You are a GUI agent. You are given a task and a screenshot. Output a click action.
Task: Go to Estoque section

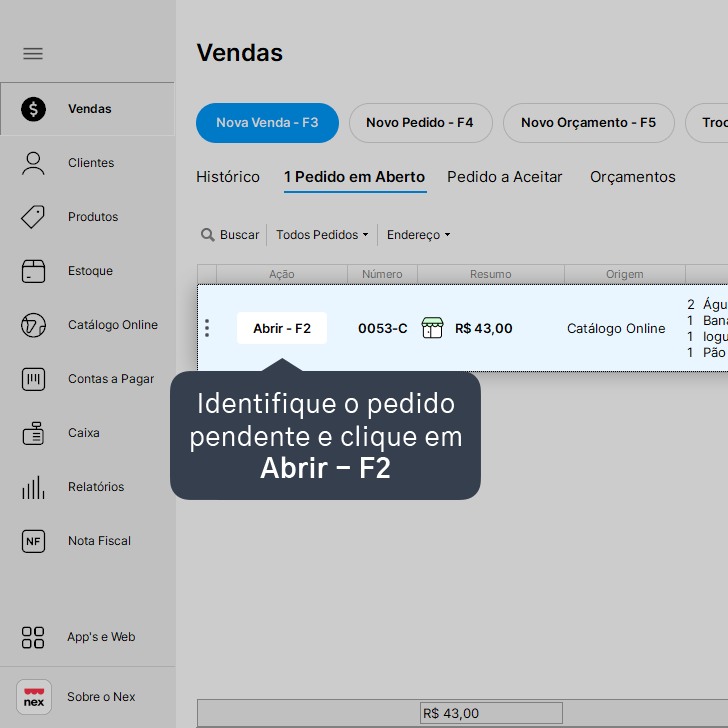coord(87,271)
